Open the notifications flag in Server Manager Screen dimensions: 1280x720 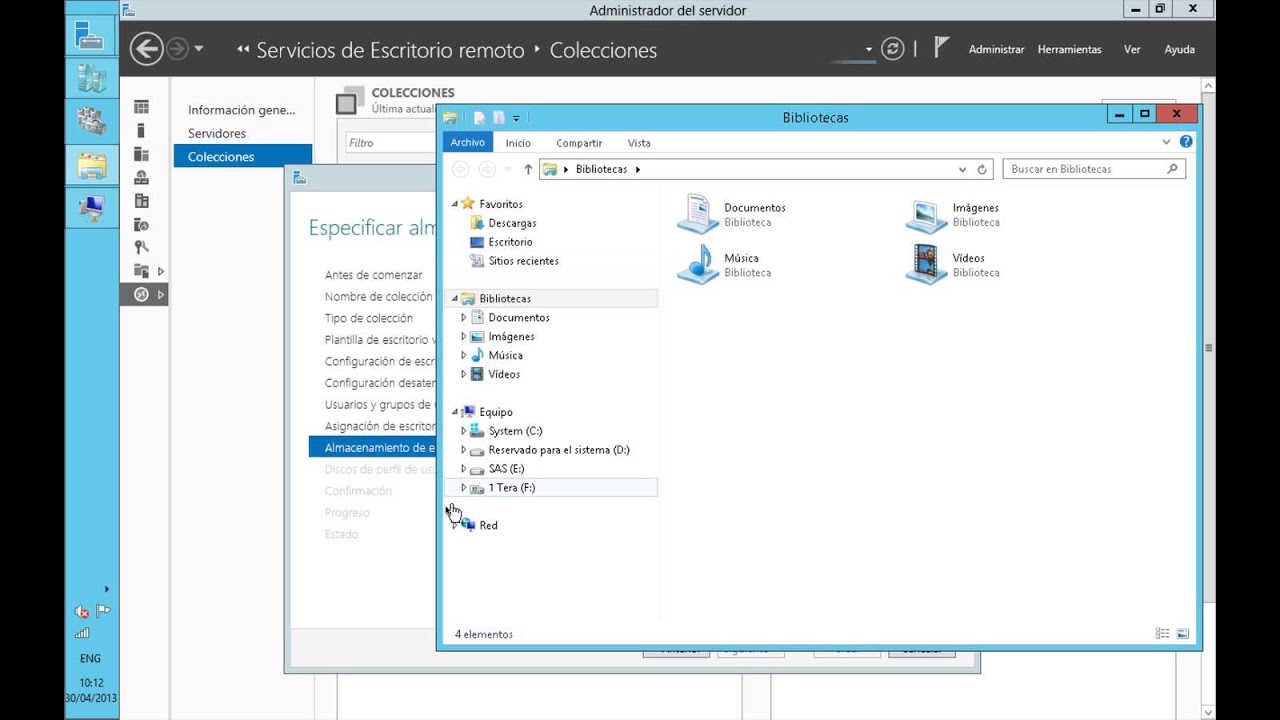pyautogui.click(x=941, y=47)
